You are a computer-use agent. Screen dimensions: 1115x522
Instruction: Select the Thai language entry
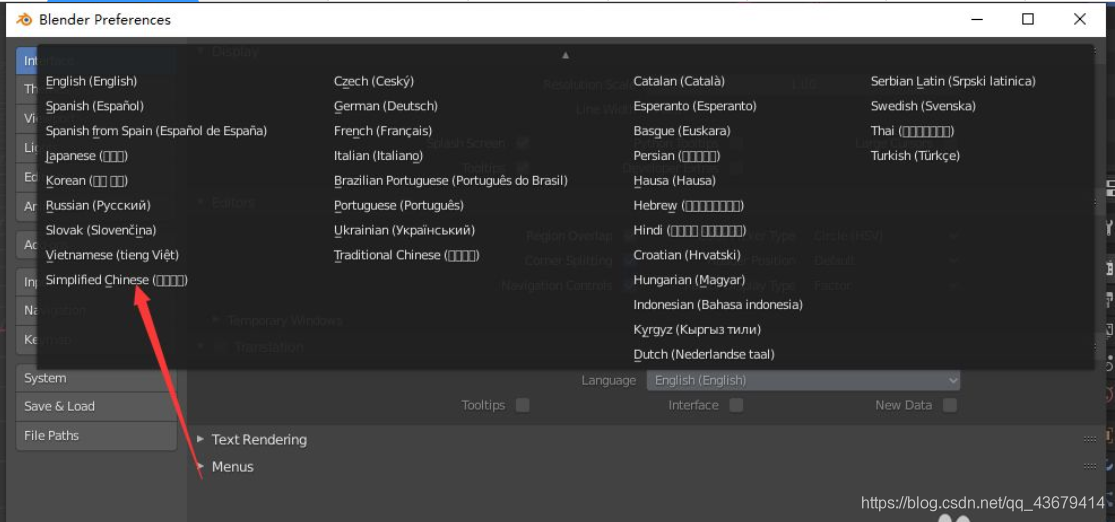(912, 131)
